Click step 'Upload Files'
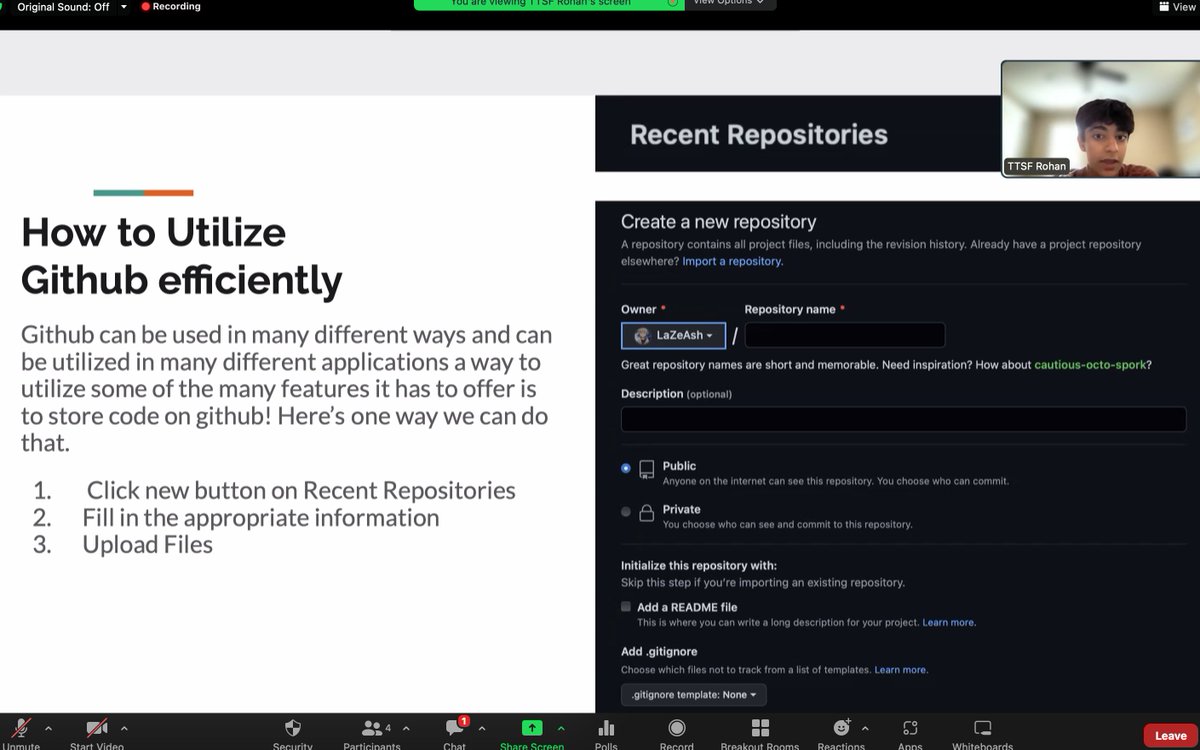Image resolution: width=1200 pixels, height=750 pixels. point(148,544)
